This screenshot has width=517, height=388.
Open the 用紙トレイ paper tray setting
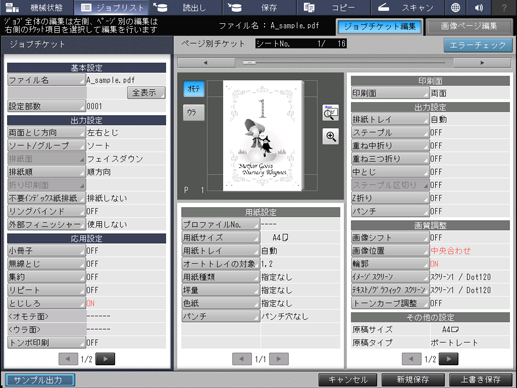click(x=220, y=251)
